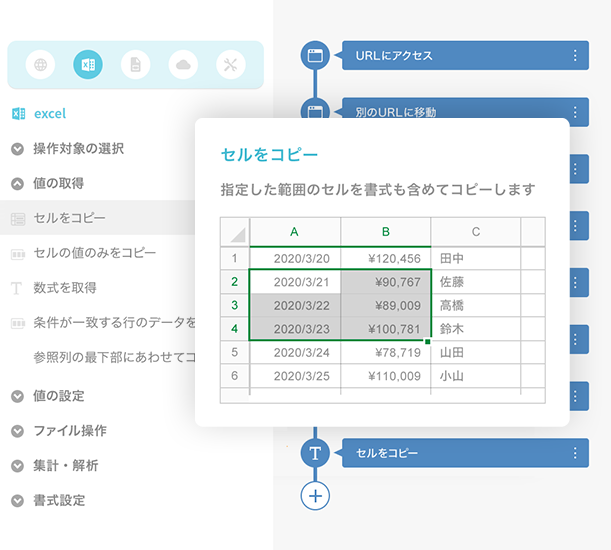Click select-all corner of preview table
The image size is (611, 550).
pyautogui.click(x=235, y=232)
